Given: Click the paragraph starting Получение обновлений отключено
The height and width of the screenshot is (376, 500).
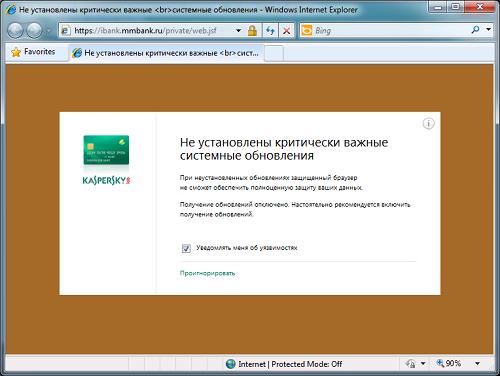Looking at the screenshot, I should [x=295, y=209].
